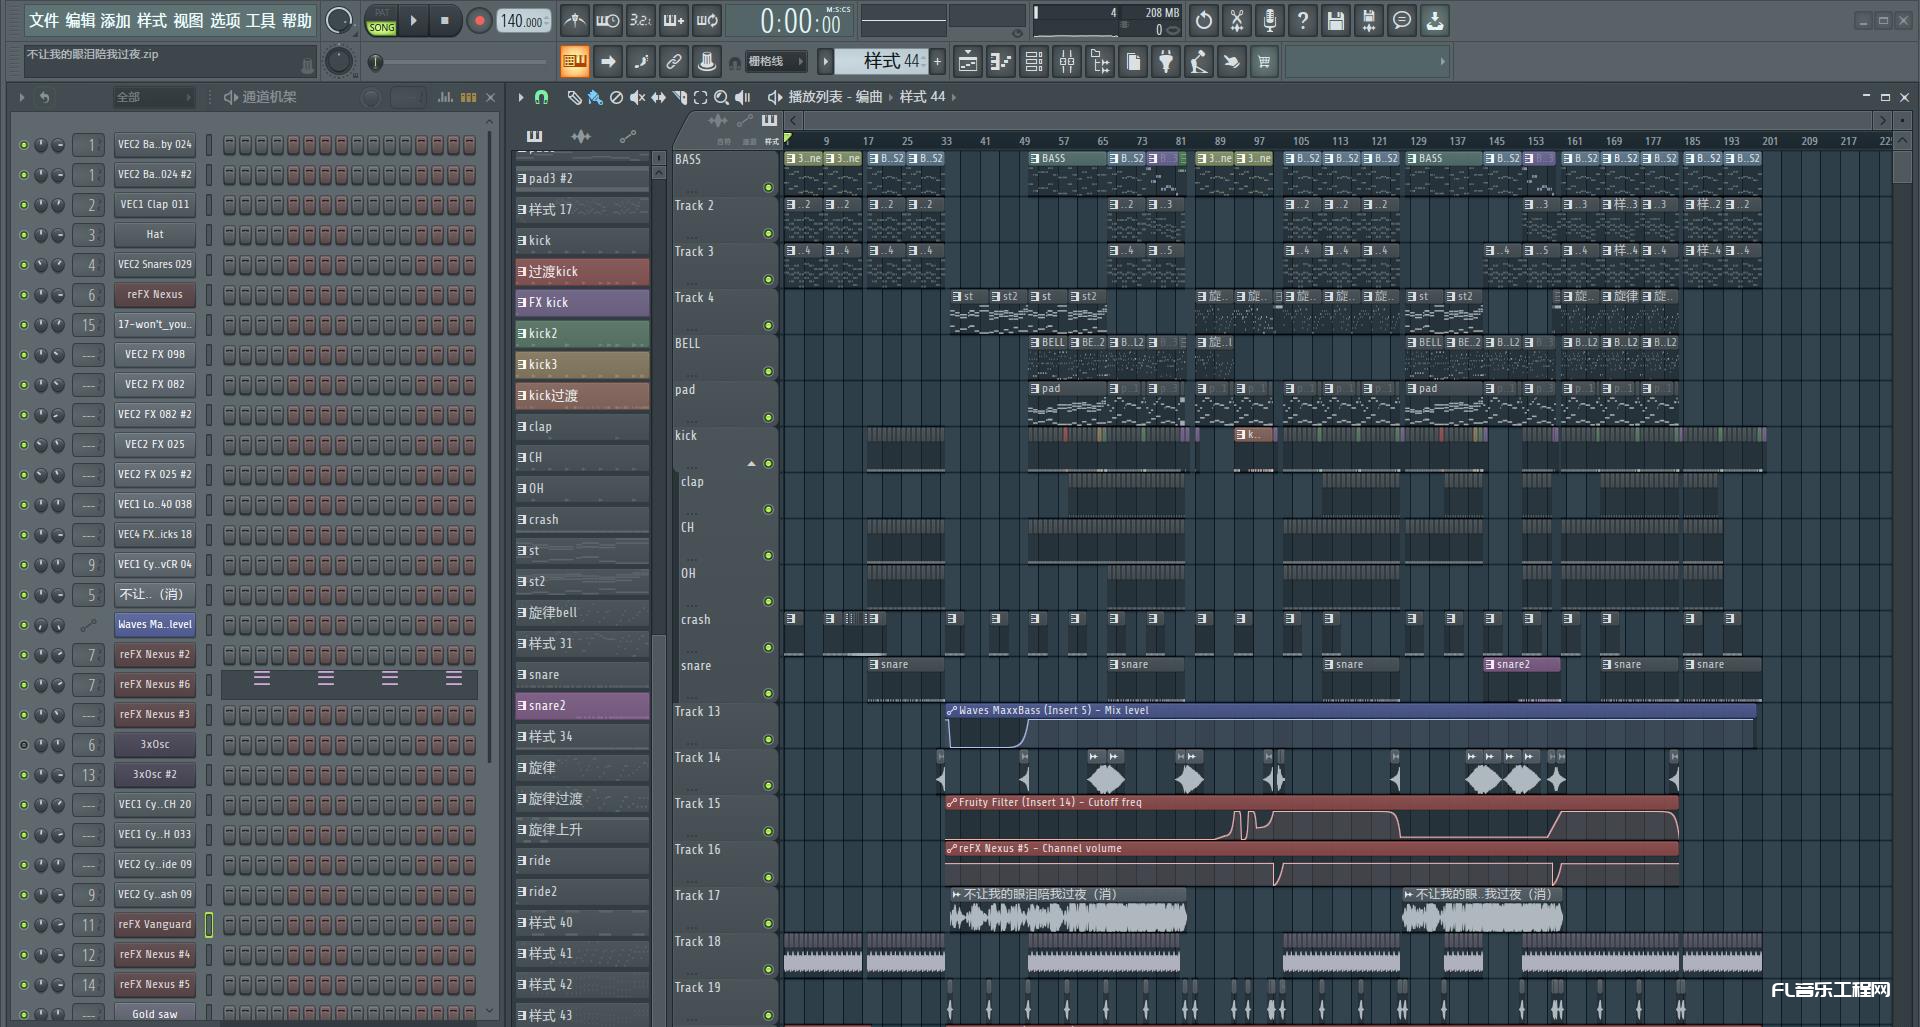Open the plugin picker plug icon
The width and height of the screenshot is (1920, 1027).
click(x=1166, y=62)
